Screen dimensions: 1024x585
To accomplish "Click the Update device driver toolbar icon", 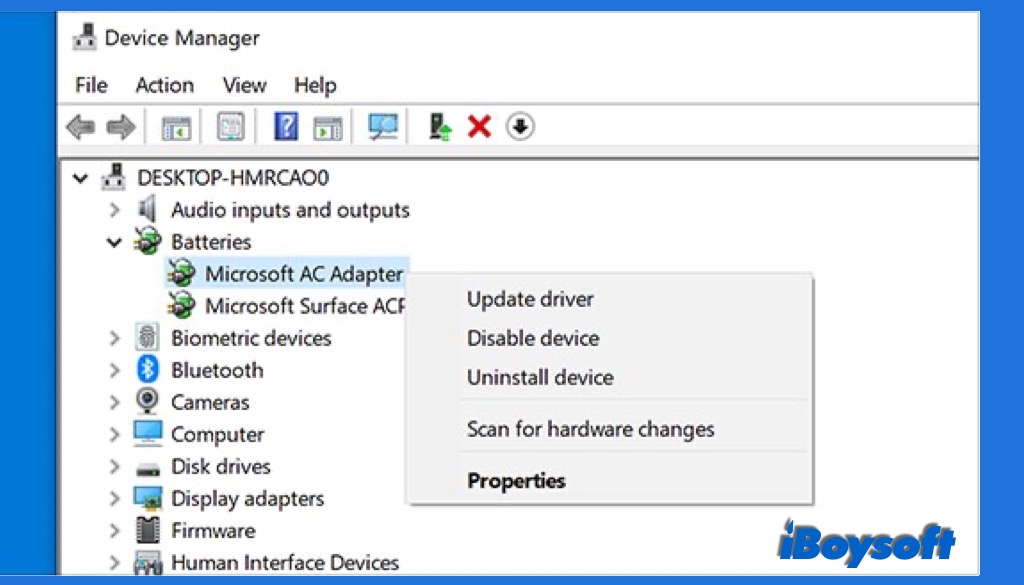I will click(x=440, y=127).
